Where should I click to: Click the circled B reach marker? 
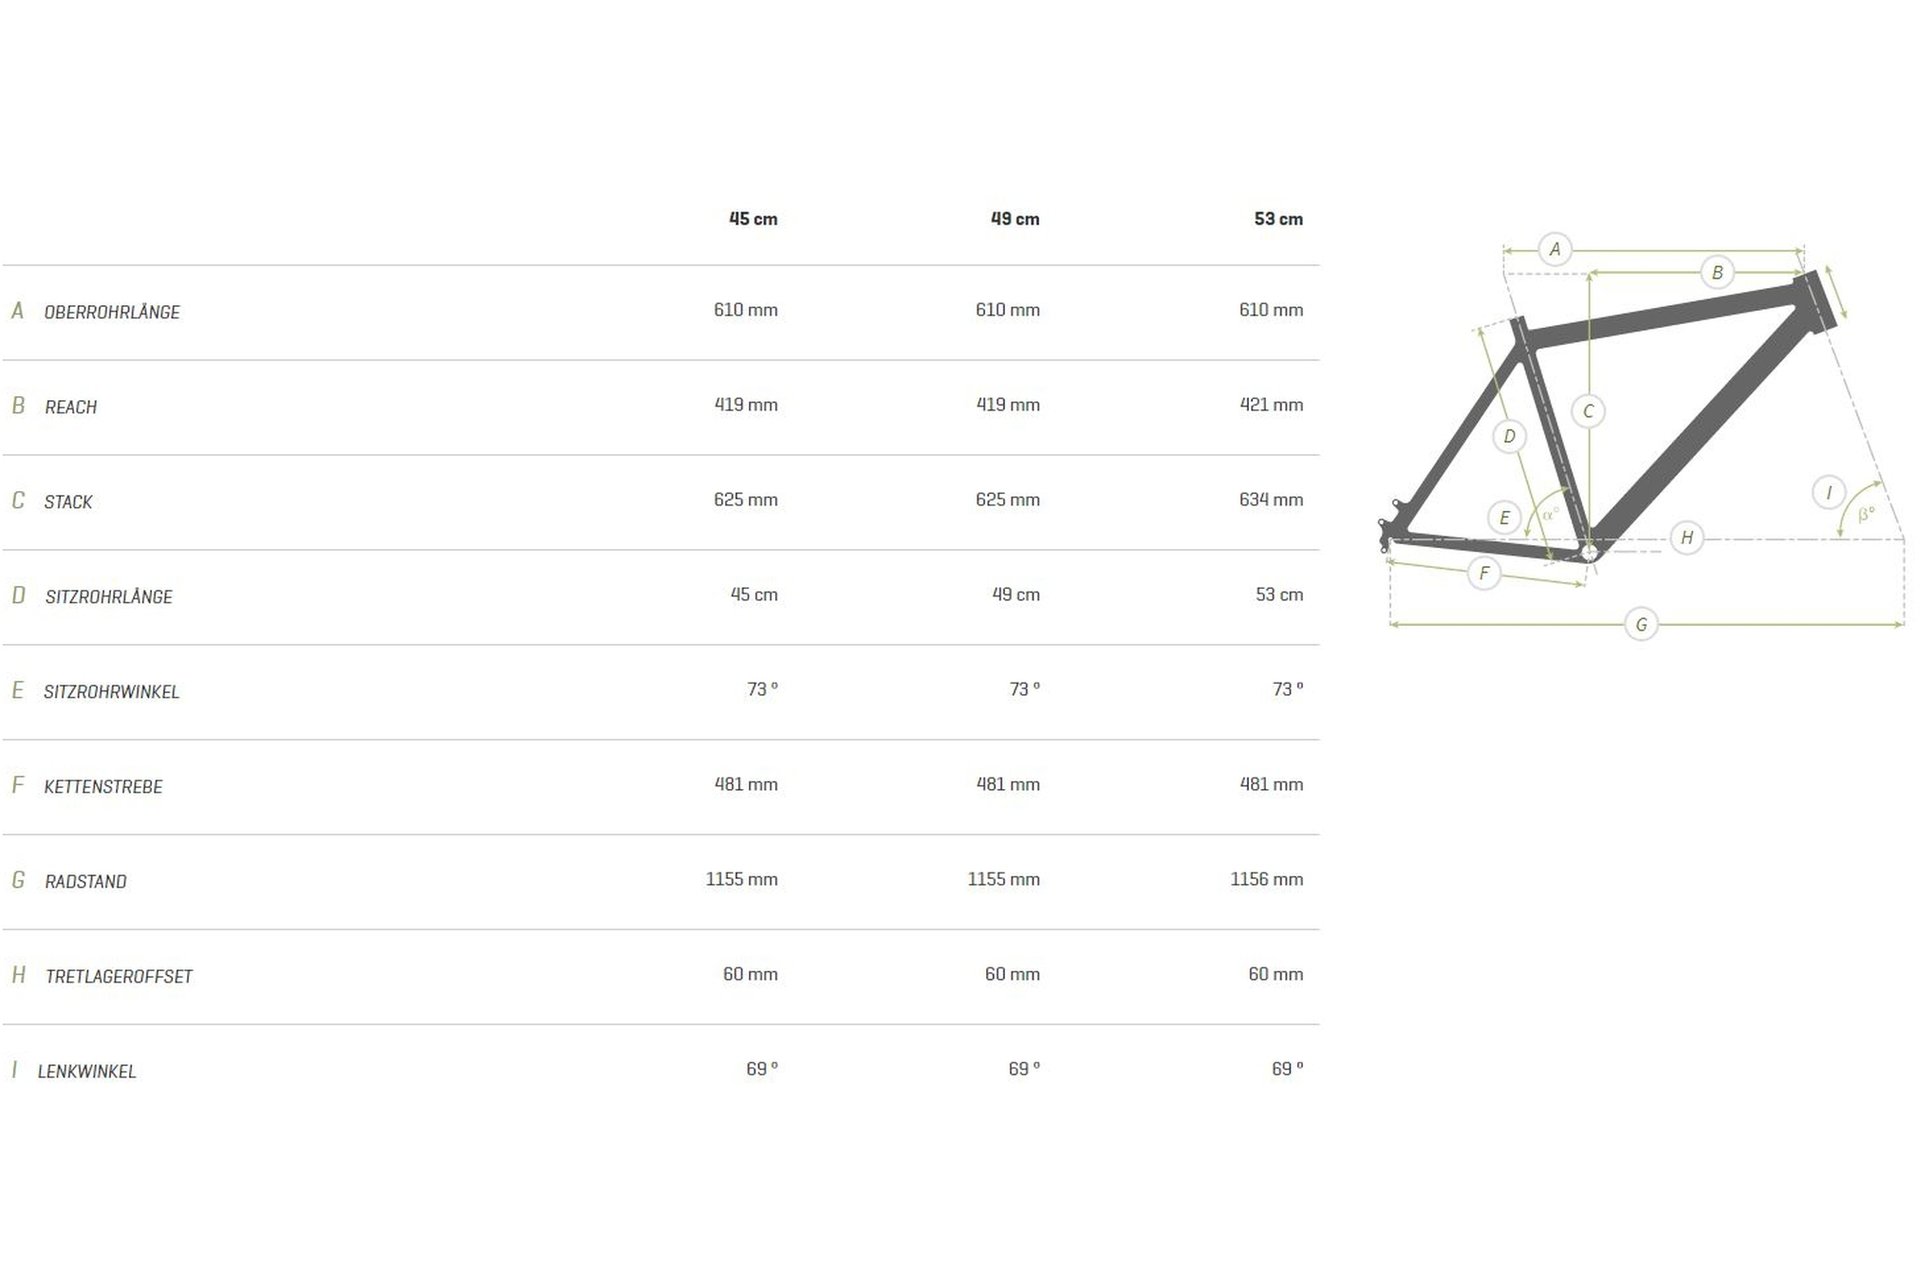click(1717, 272)
